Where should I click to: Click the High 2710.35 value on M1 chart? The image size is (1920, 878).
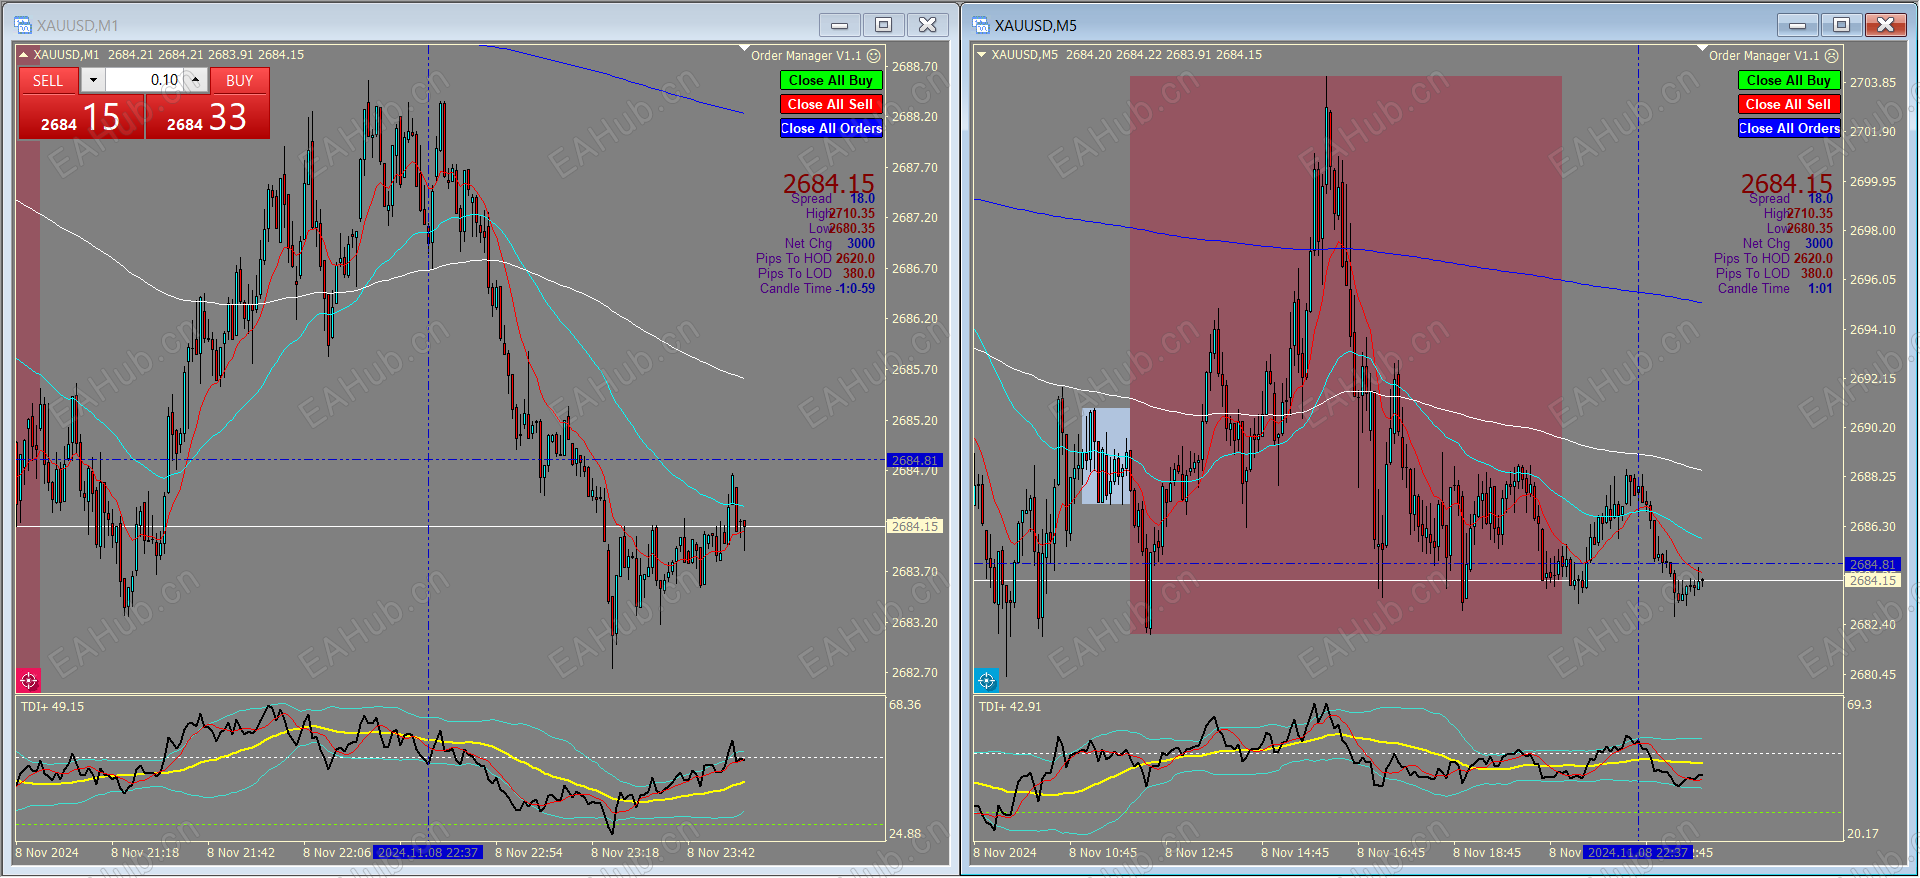pyautogui.click(x=852, y=214)
